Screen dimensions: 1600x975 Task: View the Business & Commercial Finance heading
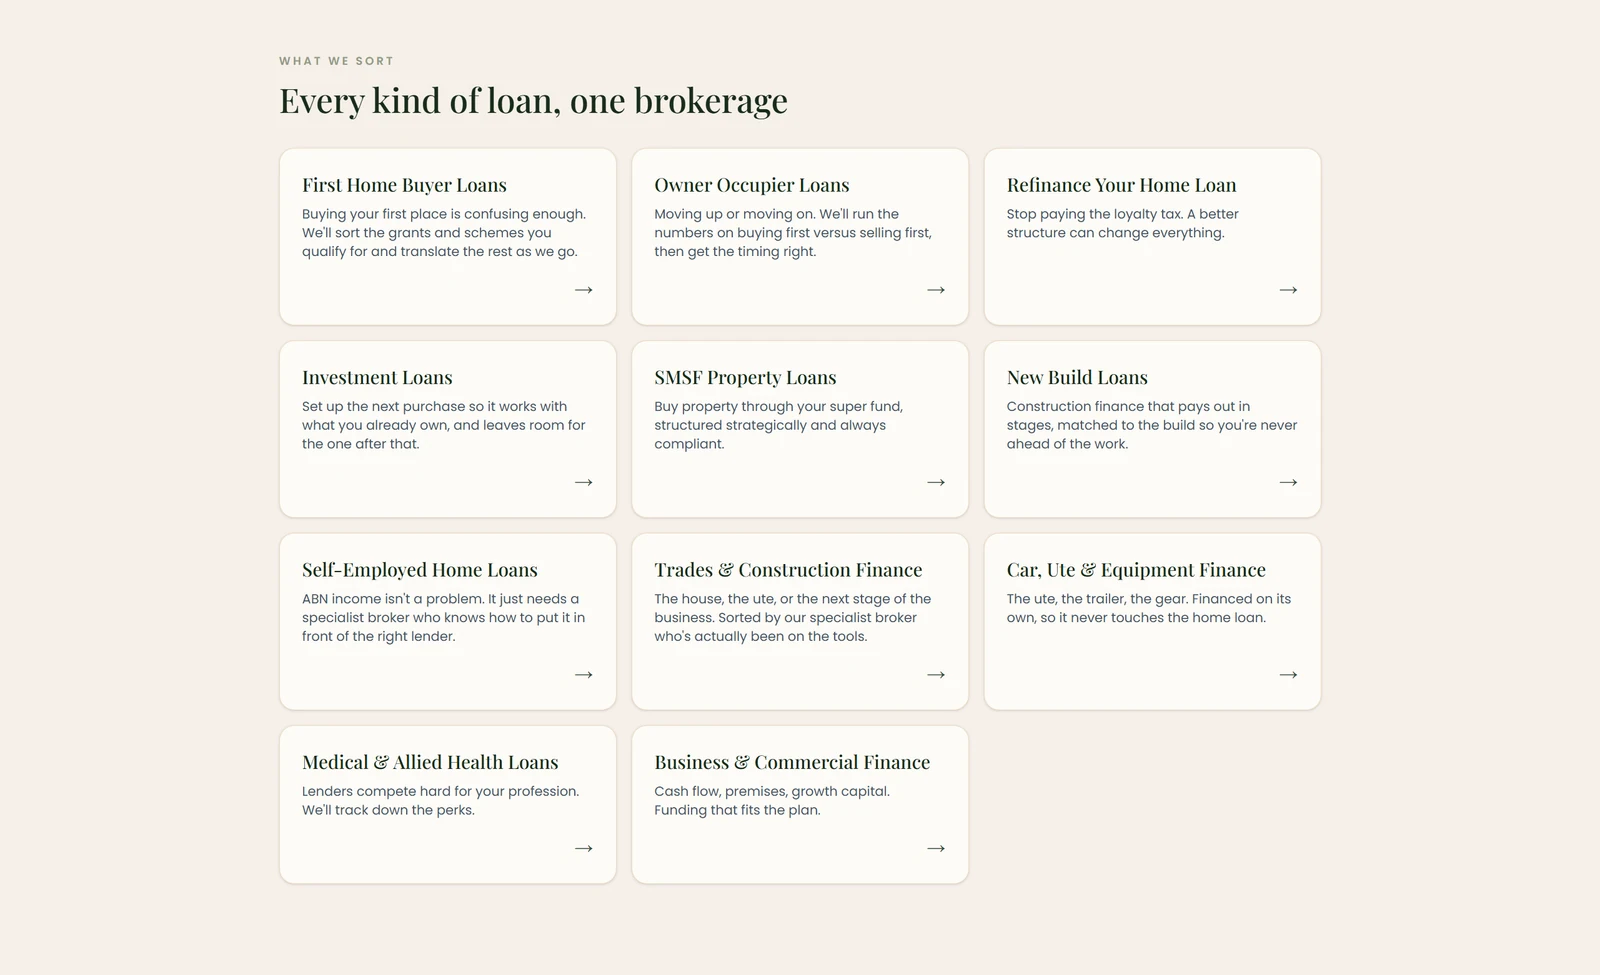(x=792, y=762)
